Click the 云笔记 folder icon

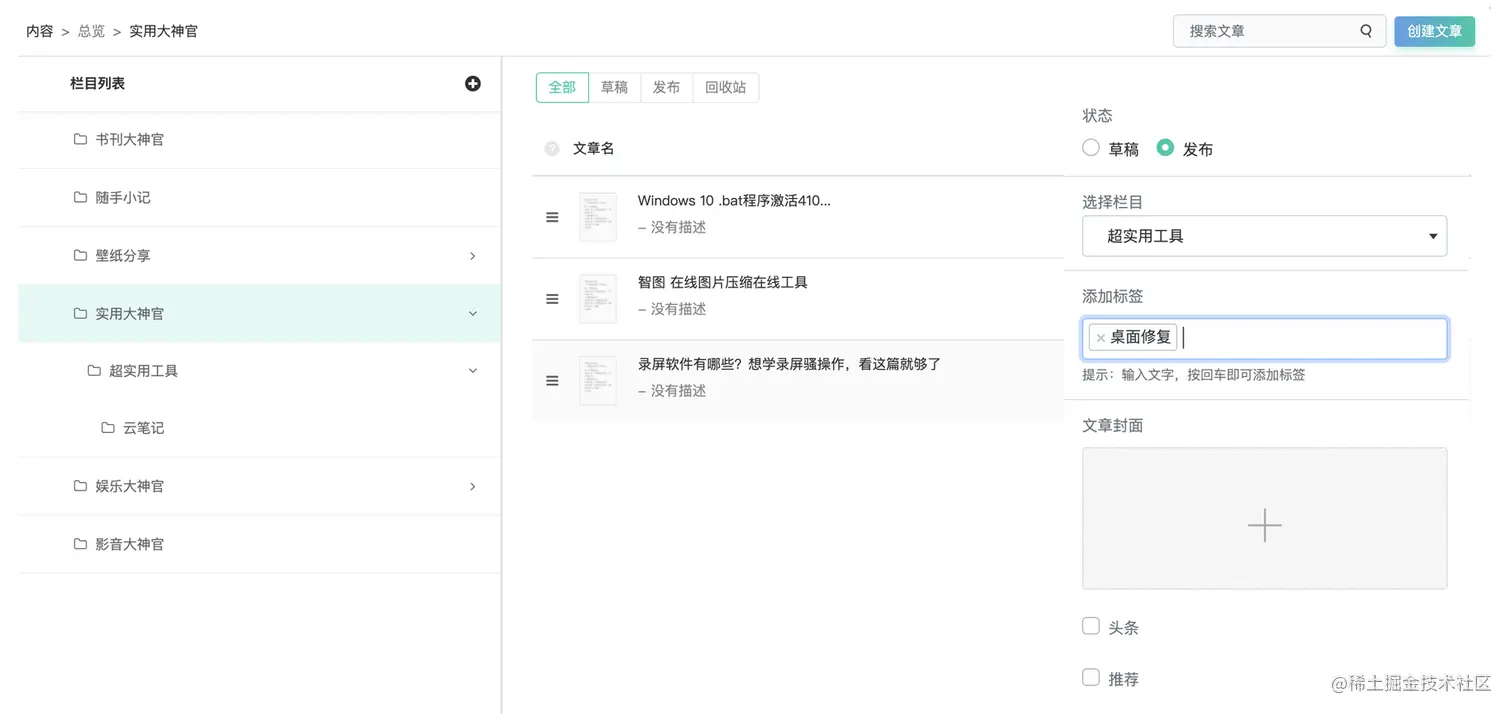[x=108, y=428]
